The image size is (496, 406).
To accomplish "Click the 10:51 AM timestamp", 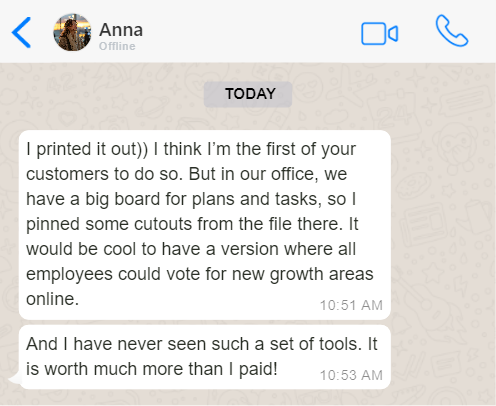I will coord(351,305).
